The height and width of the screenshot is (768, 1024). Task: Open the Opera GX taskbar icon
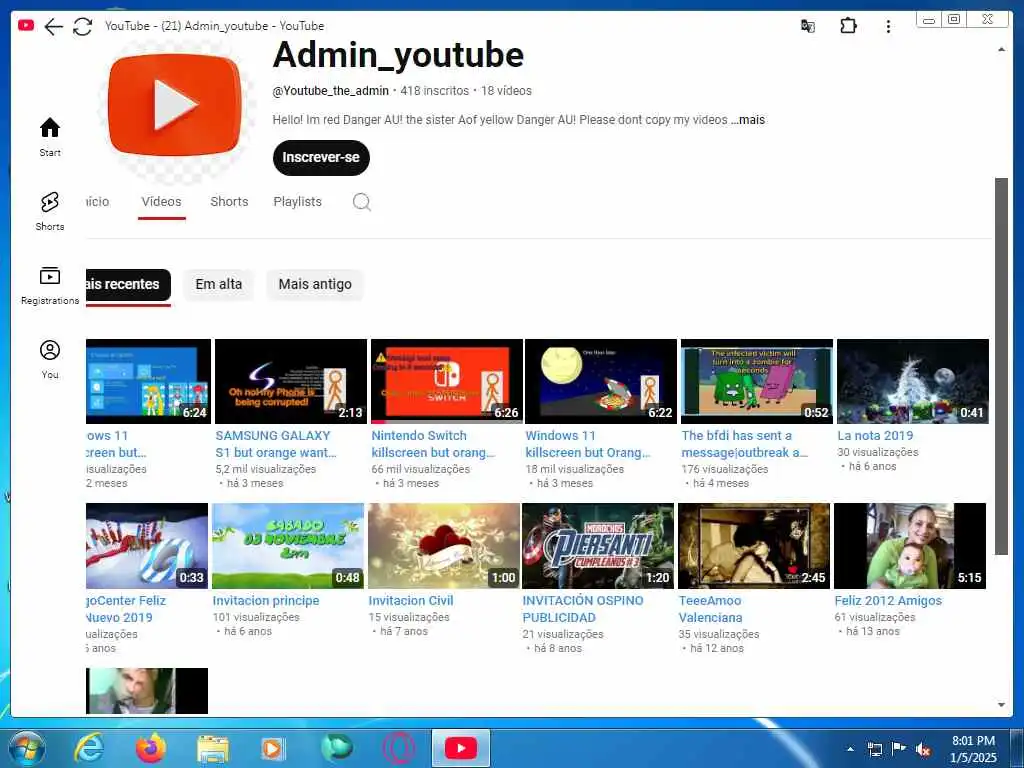pos(398,748)
